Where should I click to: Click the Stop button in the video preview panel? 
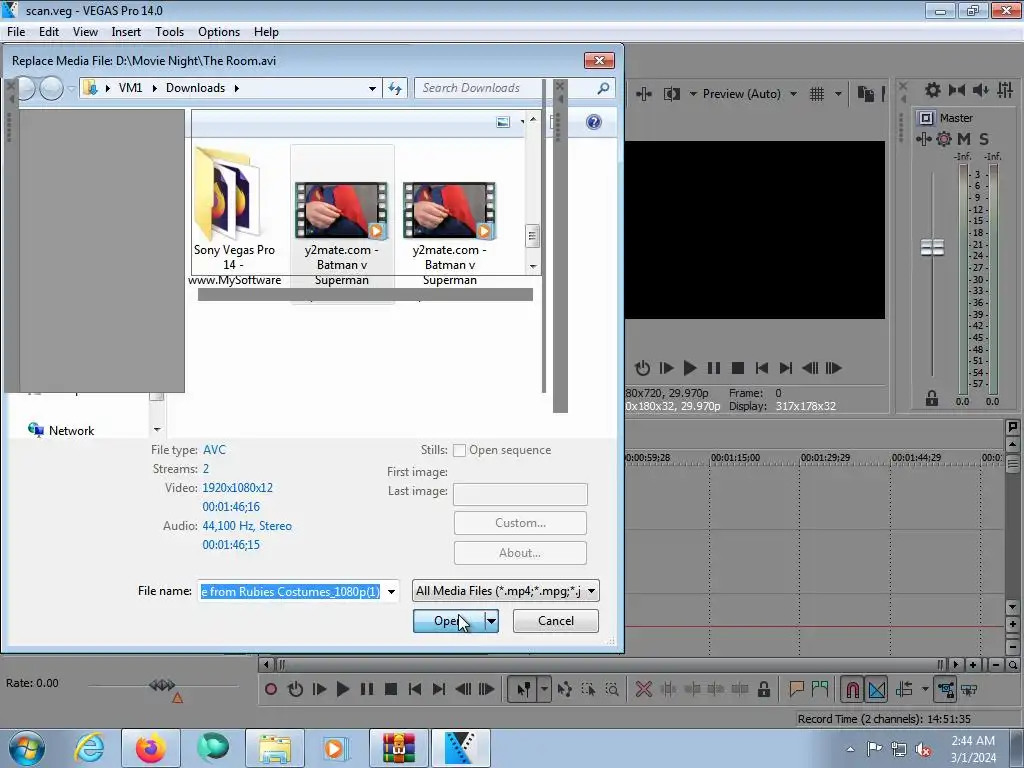(738, 368)
